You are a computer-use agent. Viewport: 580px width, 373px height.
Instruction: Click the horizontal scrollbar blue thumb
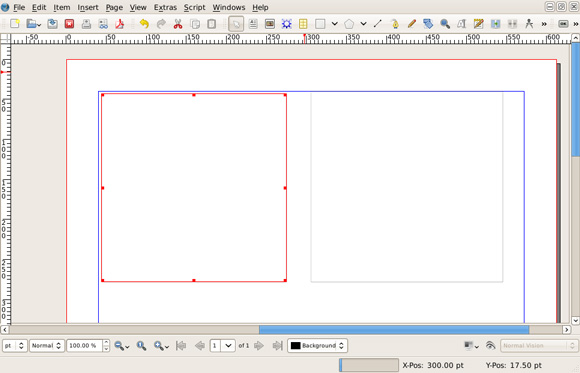(394, 330)
